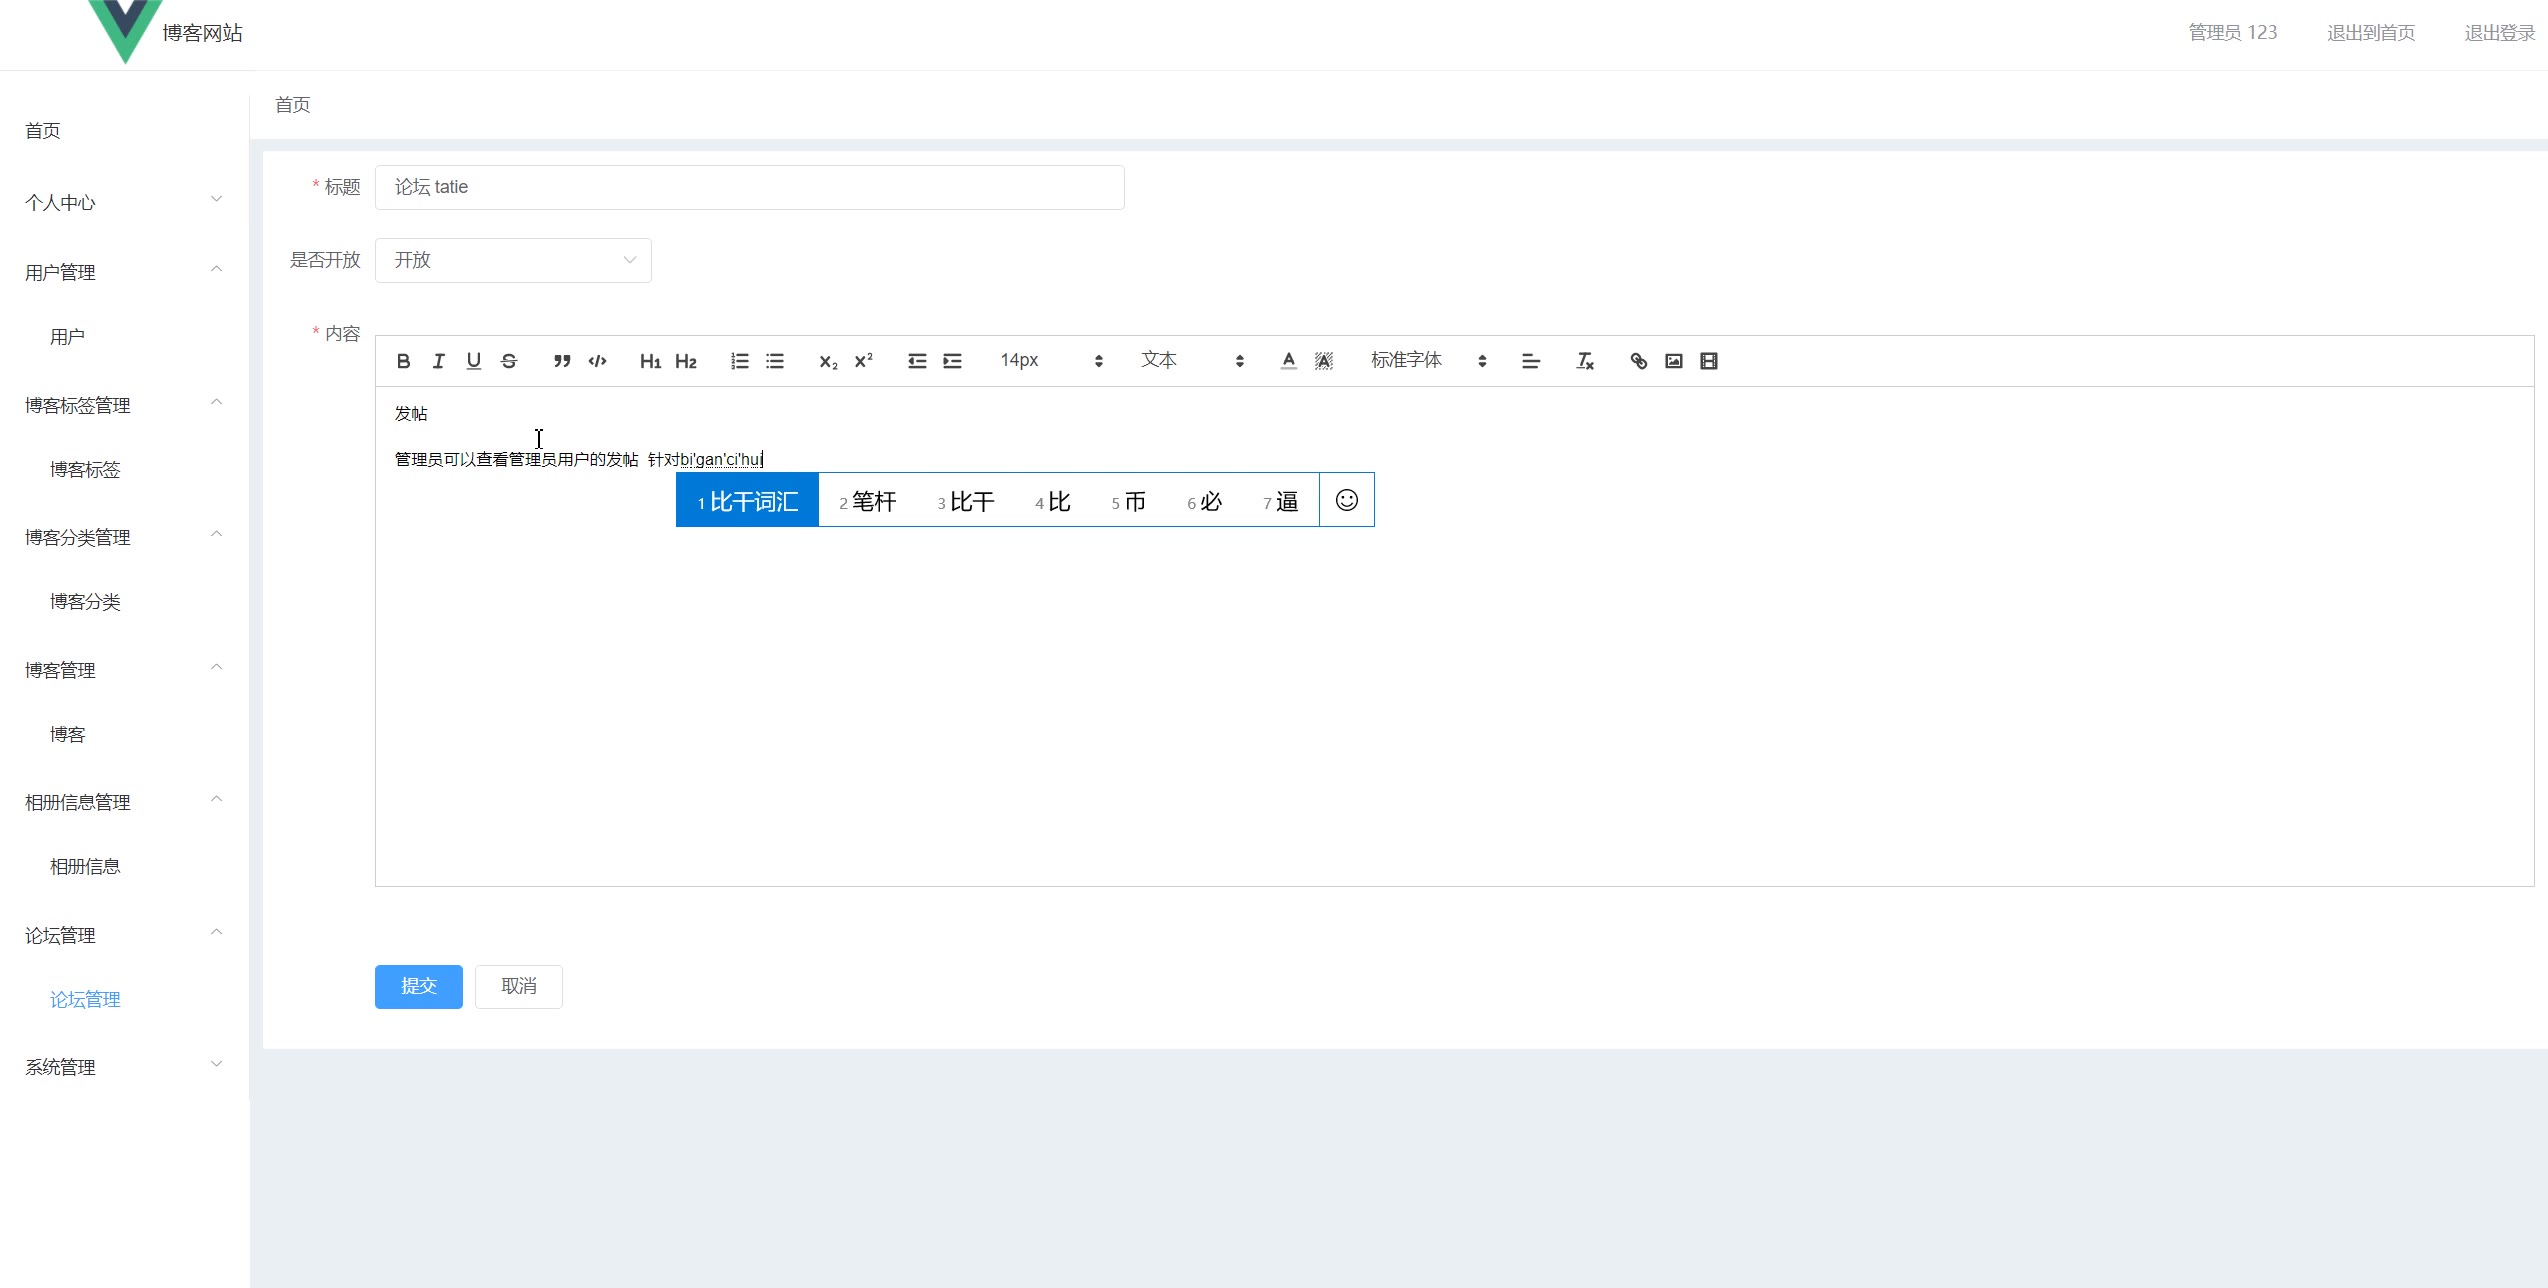Open 相册信息 sidebar item

85,867
